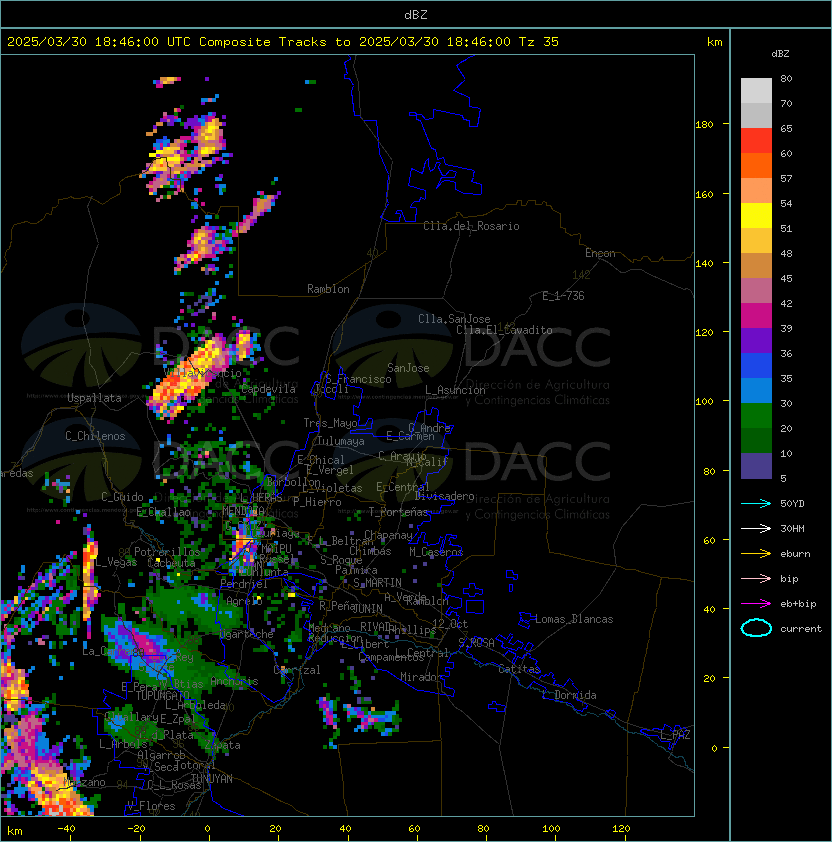Click the 'L_PAZ' map label
This screenshot has width=832, height=842.
pyautogui.click(x=675, y=735)
